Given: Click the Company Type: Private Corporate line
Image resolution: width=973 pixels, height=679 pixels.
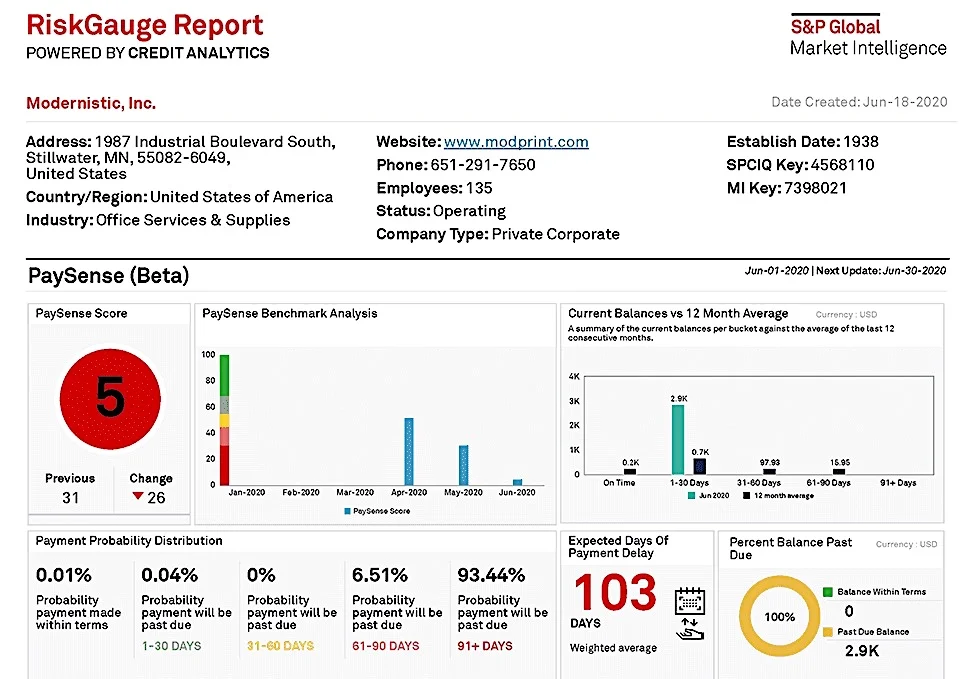Looking at the screenshot, I should (x=498, y=234).
